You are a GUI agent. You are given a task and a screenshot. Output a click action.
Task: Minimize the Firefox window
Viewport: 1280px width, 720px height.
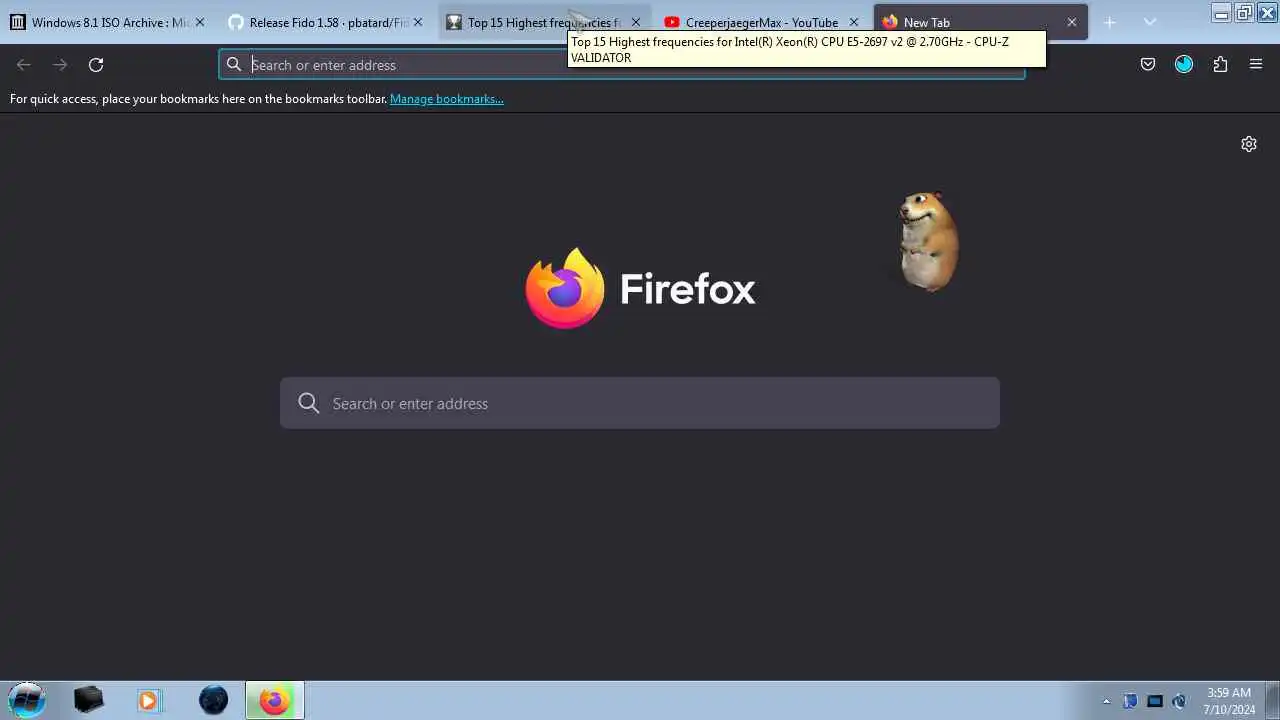click(1221, 13)
